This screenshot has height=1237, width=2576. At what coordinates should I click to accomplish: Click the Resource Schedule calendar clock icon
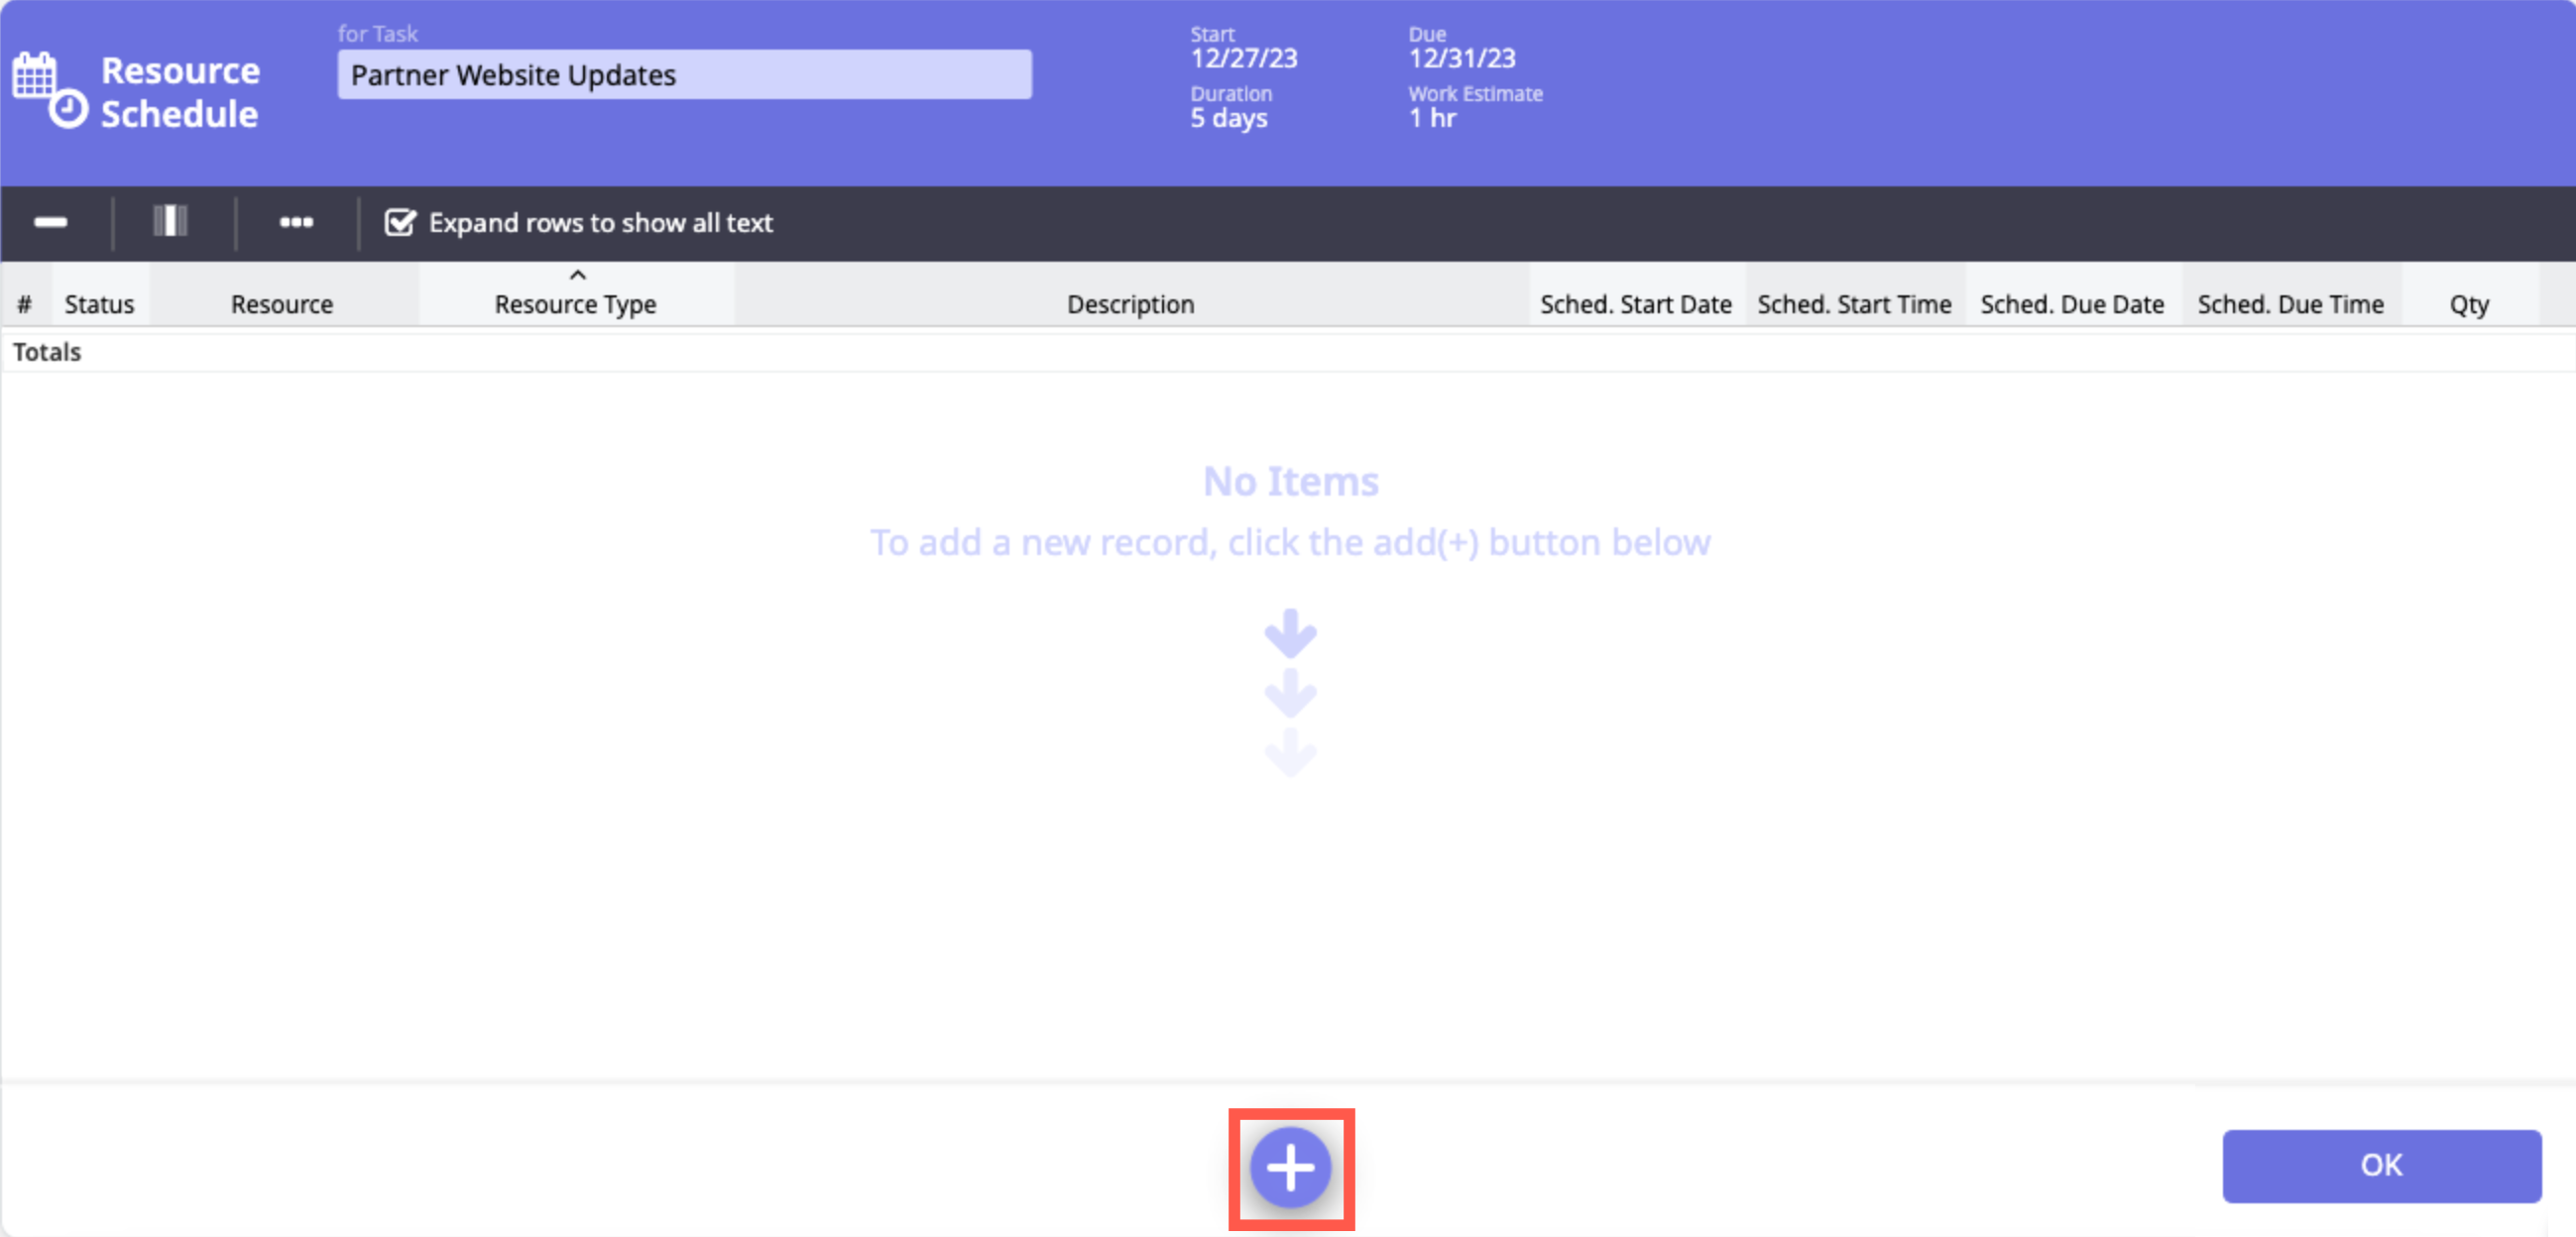[49, 90]
